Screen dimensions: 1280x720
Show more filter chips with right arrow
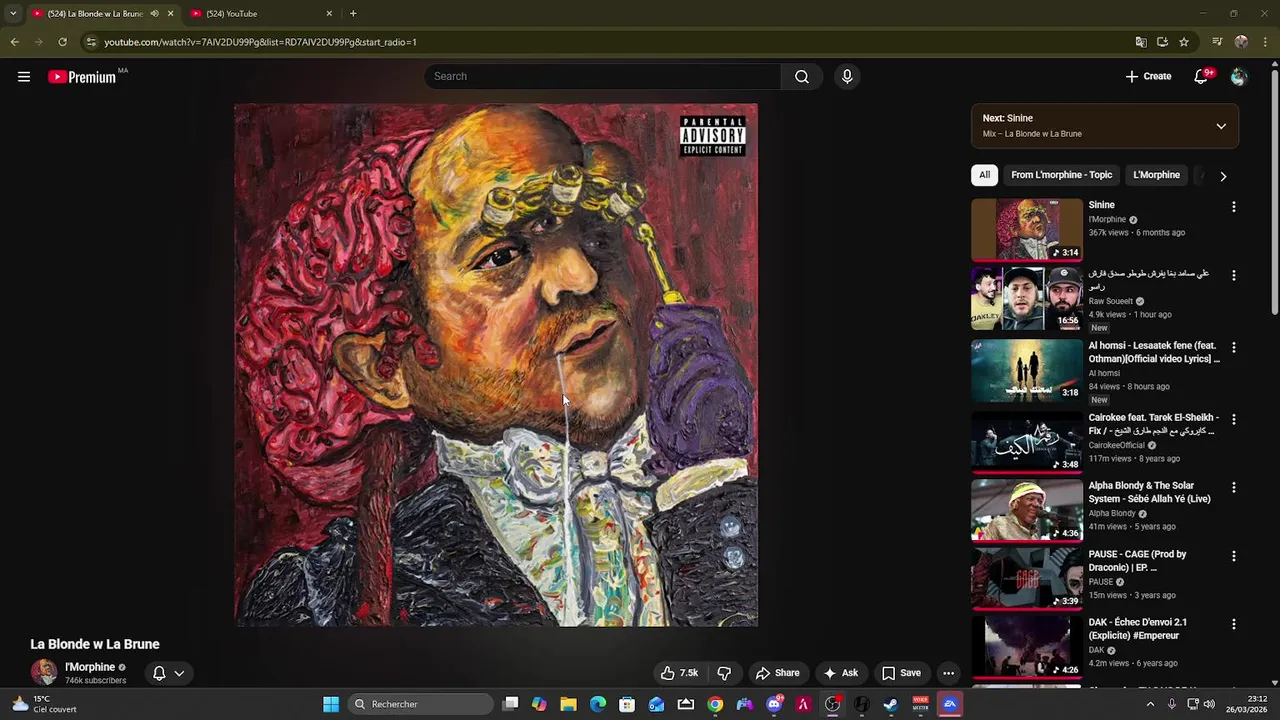1222,176
